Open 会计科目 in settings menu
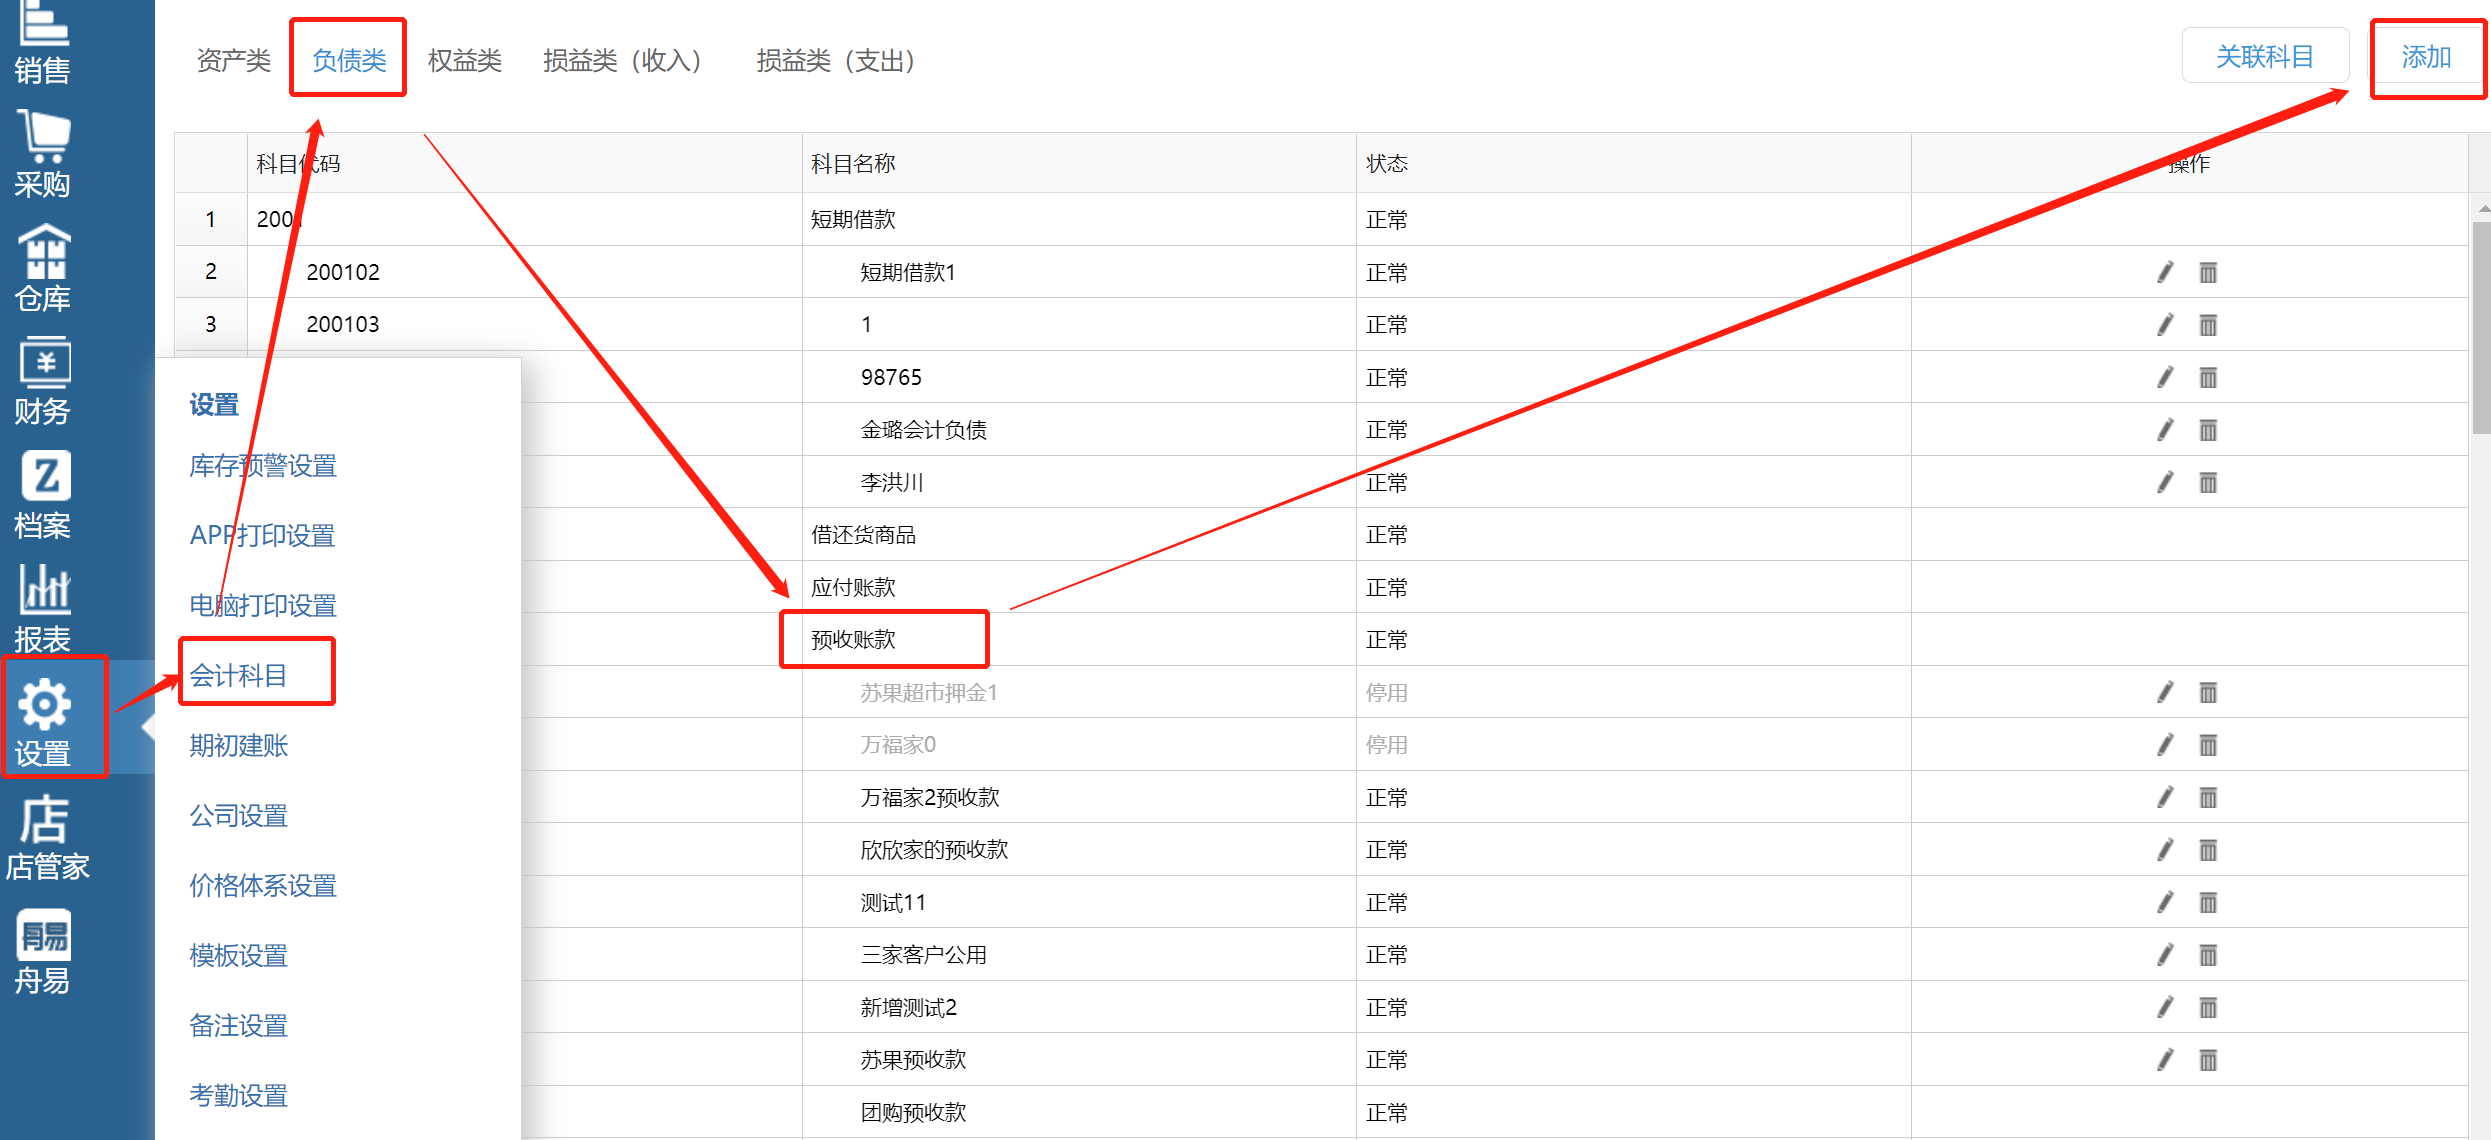This screenshot has width=2491, height=1140. click(239, 676)
